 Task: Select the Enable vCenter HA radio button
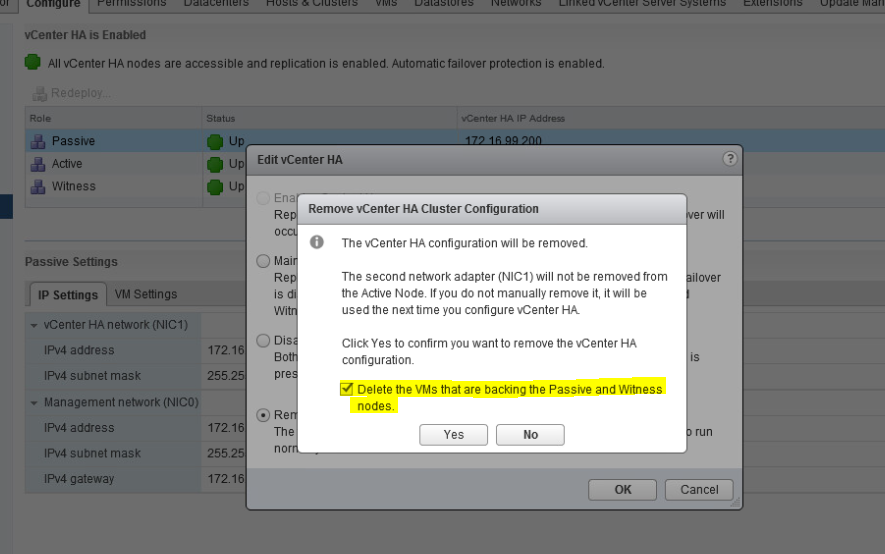coord(263,198)
